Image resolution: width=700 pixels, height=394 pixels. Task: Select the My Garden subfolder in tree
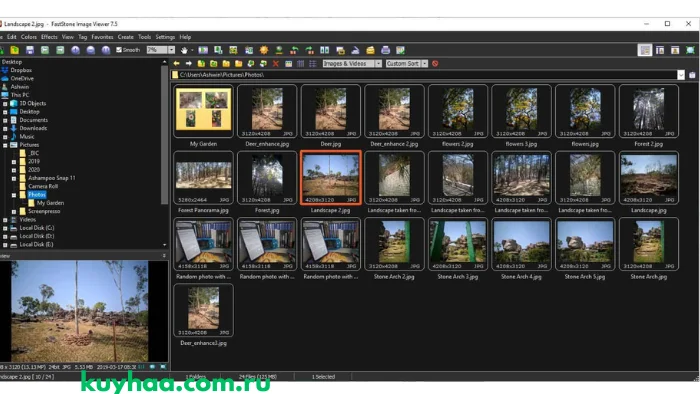point(50,203)
